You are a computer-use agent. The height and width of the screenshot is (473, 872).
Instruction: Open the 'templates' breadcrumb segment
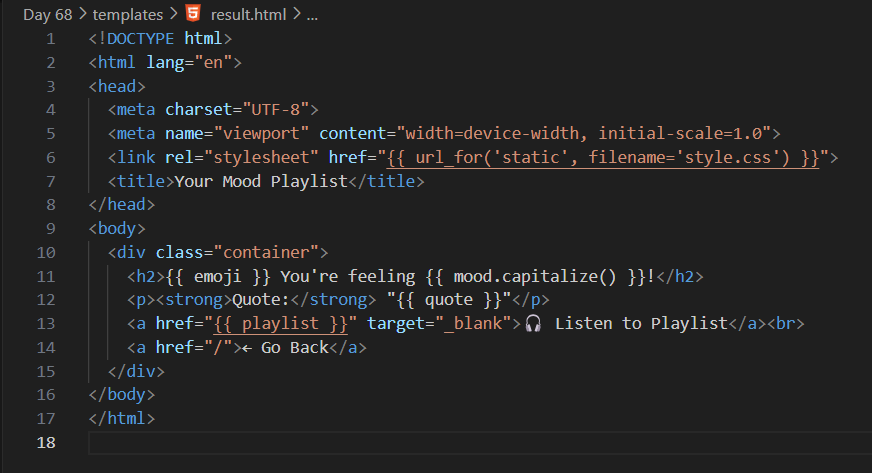pyautogui.click(x=128, y=14)
